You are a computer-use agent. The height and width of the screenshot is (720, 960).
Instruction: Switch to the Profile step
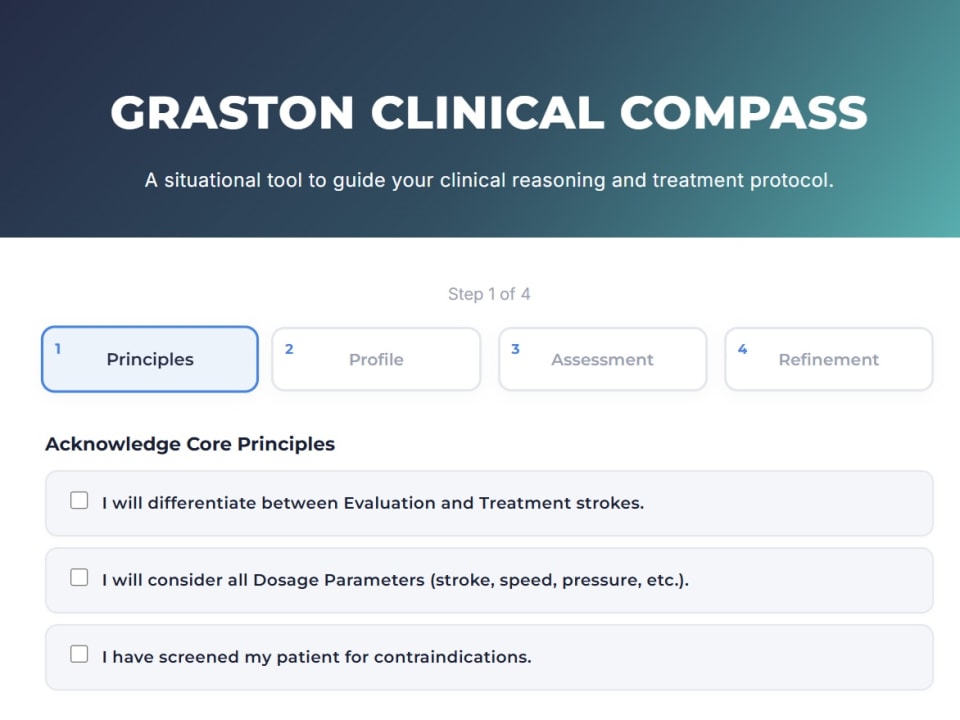(375, 359)
